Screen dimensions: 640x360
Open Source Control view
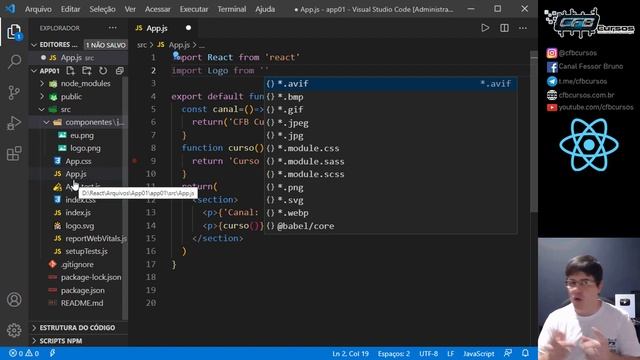click(x=14, y=93)
